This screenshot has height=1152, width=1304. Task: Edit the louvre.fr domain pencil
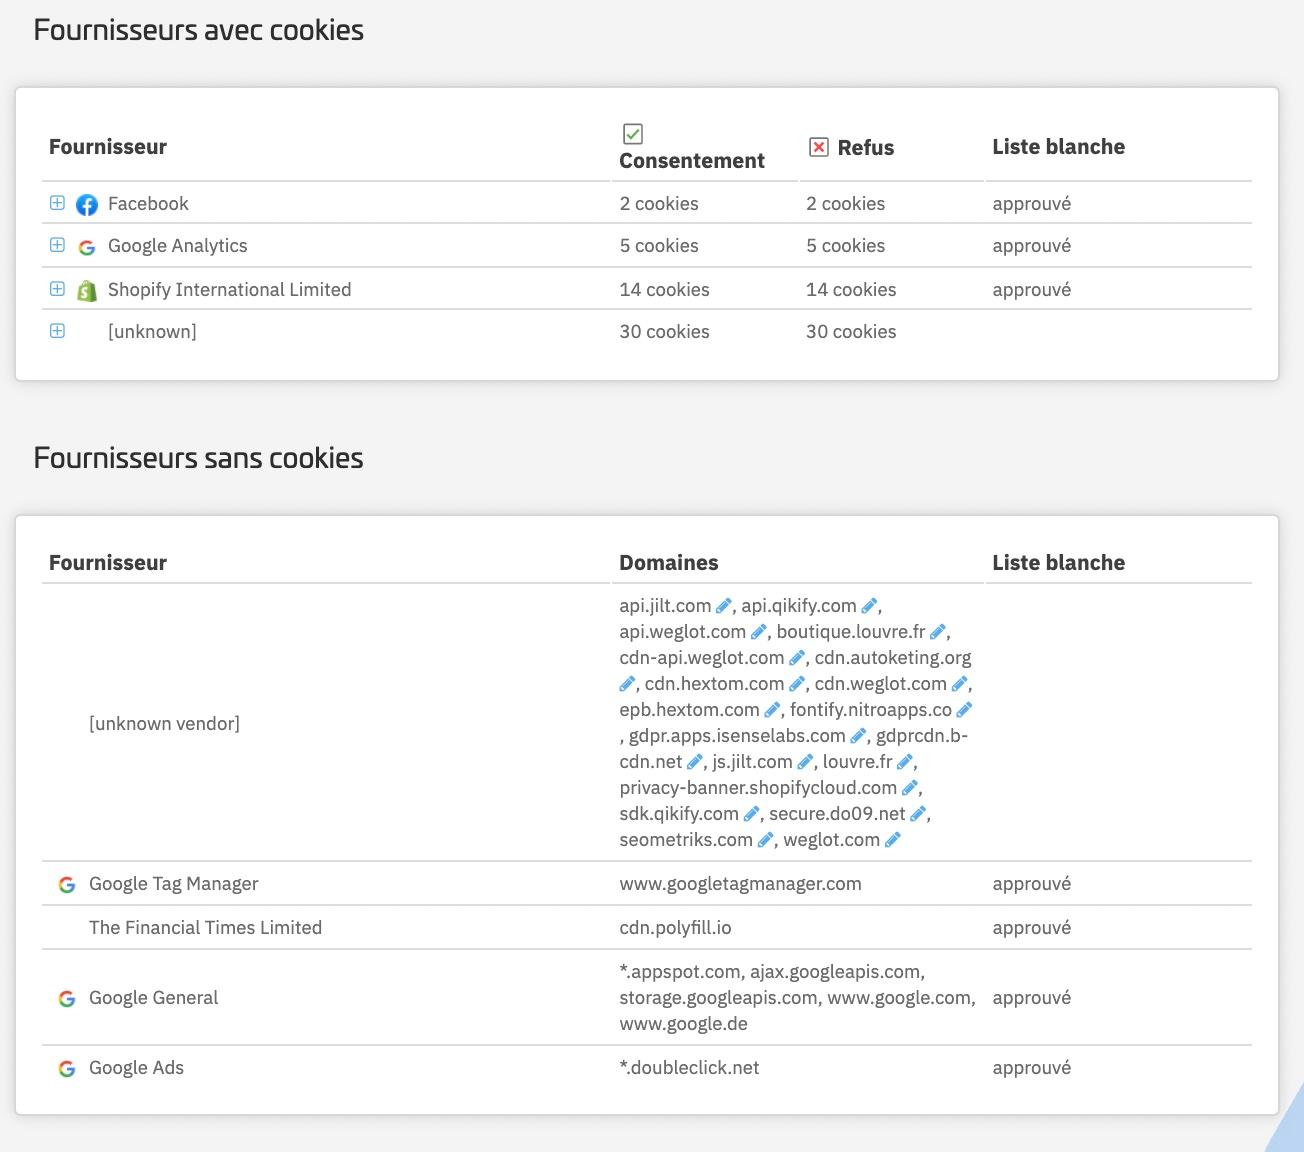click(x=905, y=762)
